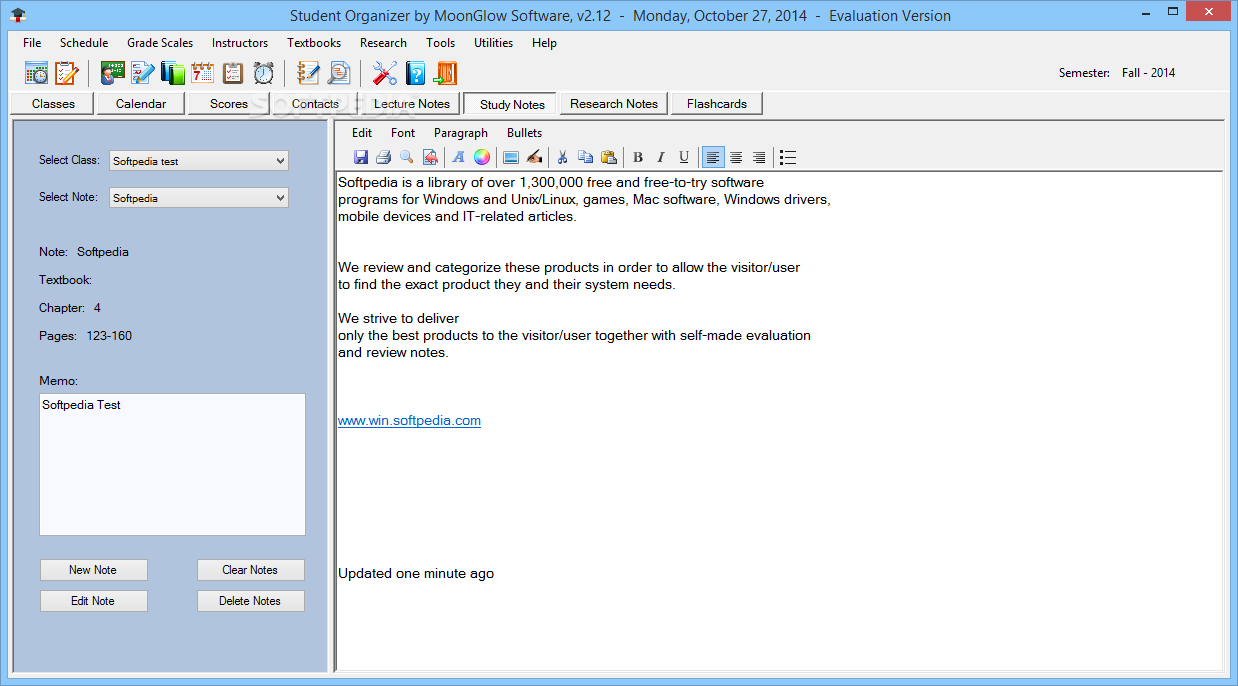This screenshot has height=686, width=1238.
Task: Open the Utilities menu
Action: (x=494, y=43)
